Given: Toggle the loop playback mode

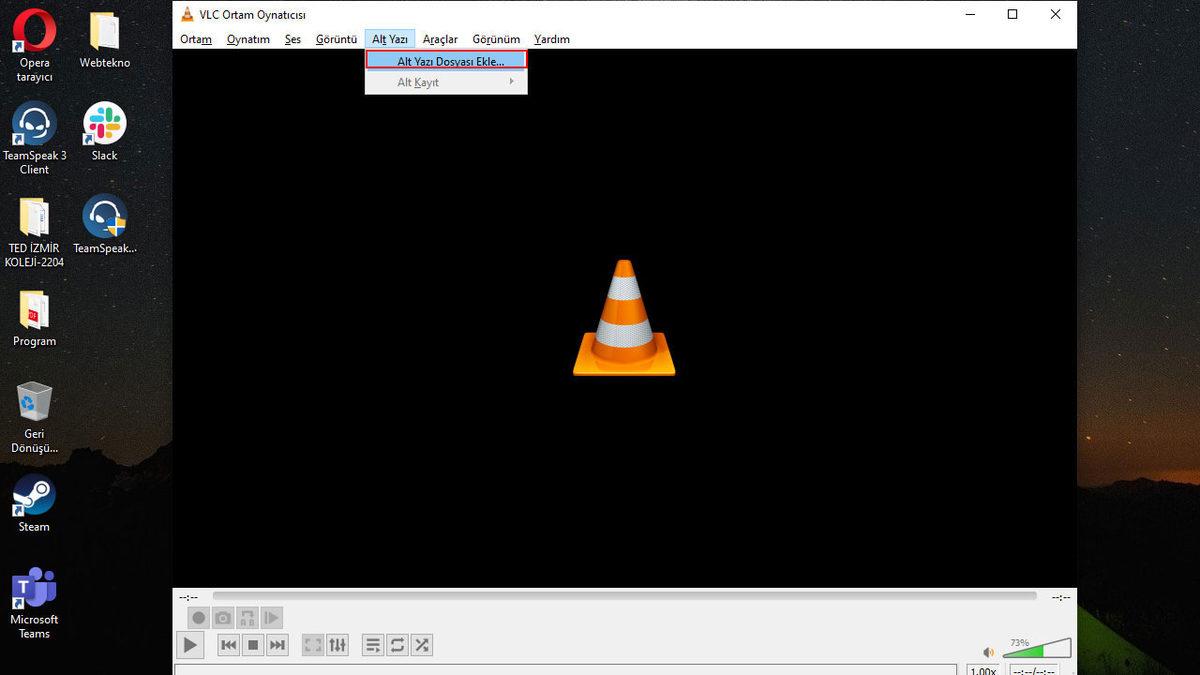Looking at the screenshot, I should pos(397,645).
